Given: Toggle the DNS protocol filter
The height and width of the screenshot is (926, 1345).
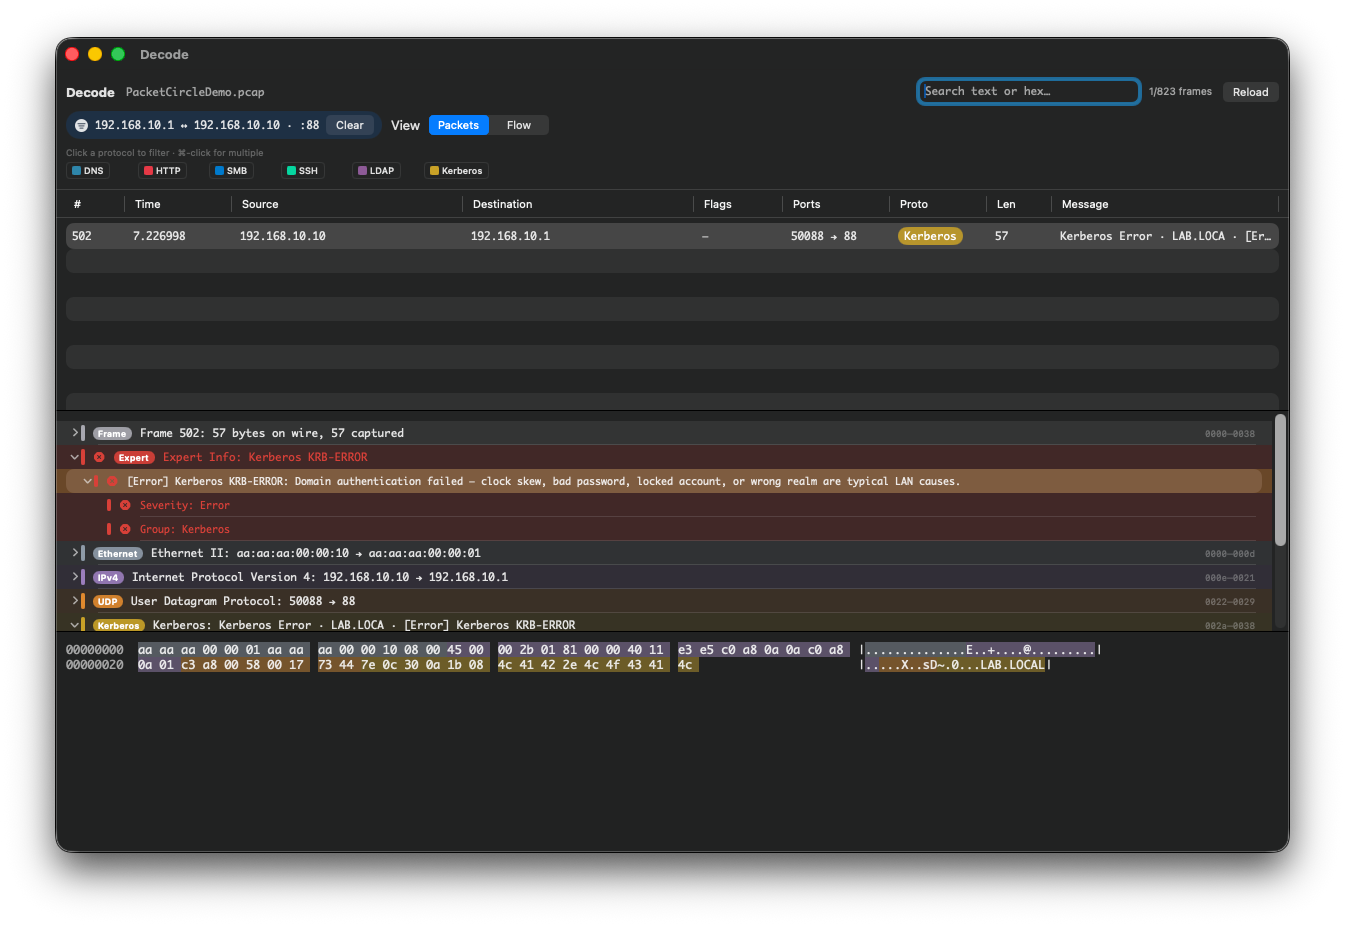Looking at the screenshot, I should (88, 171).
